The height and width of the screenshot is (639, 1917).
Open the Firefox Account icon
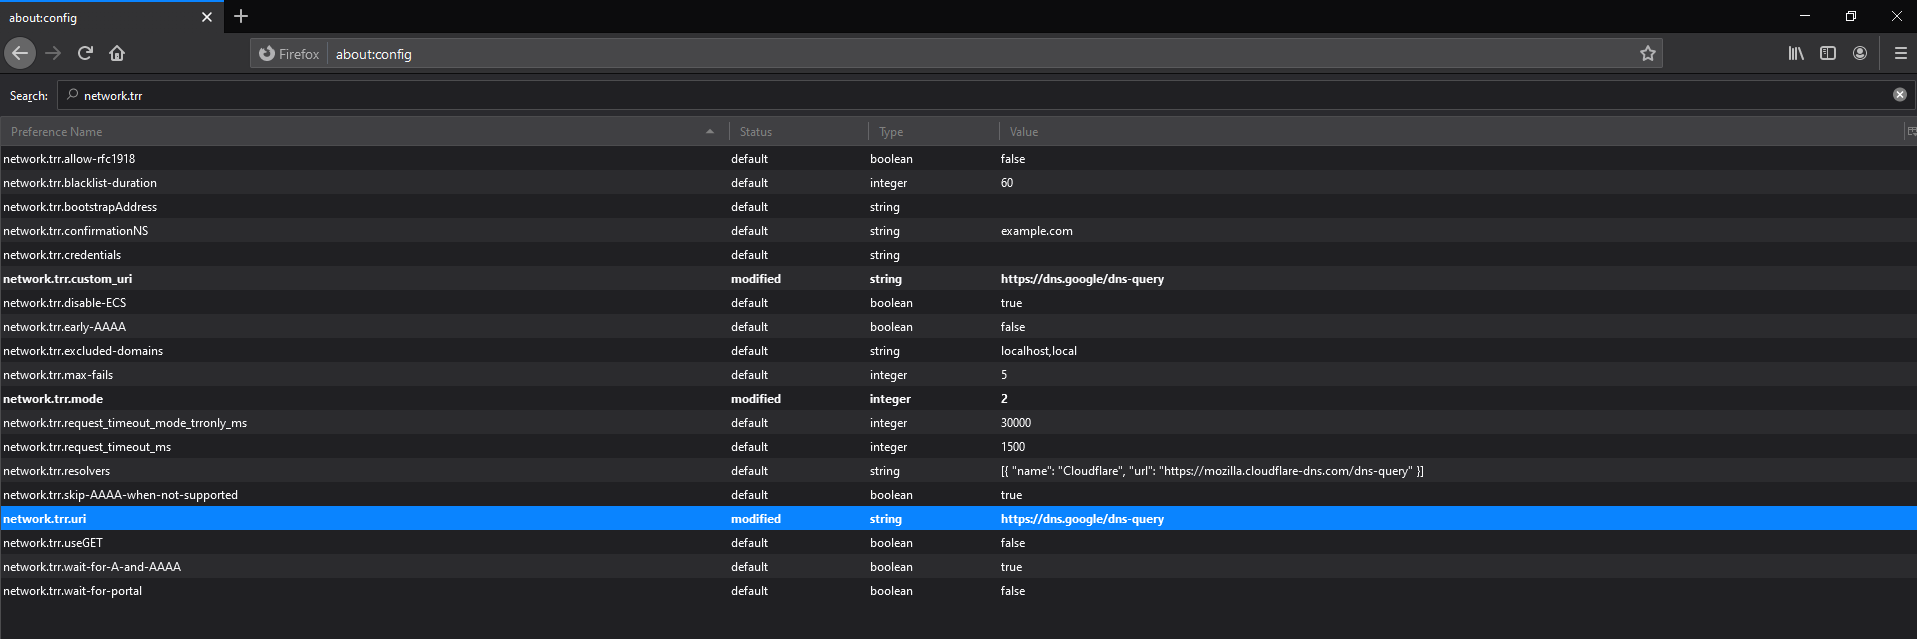tap(1860, 53)
